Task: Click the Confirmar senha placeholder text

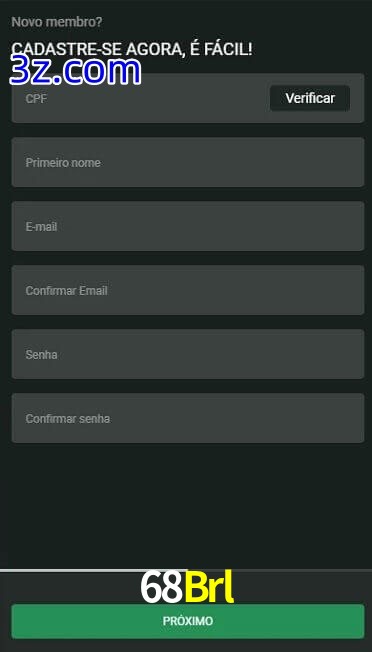Action: (x=68, y=419)
